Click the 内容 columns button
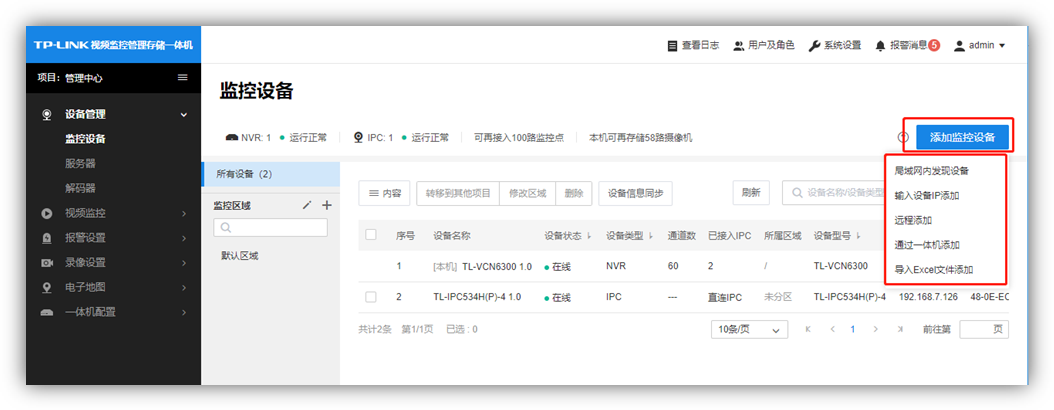1054x410 pixels. [385, 193]
